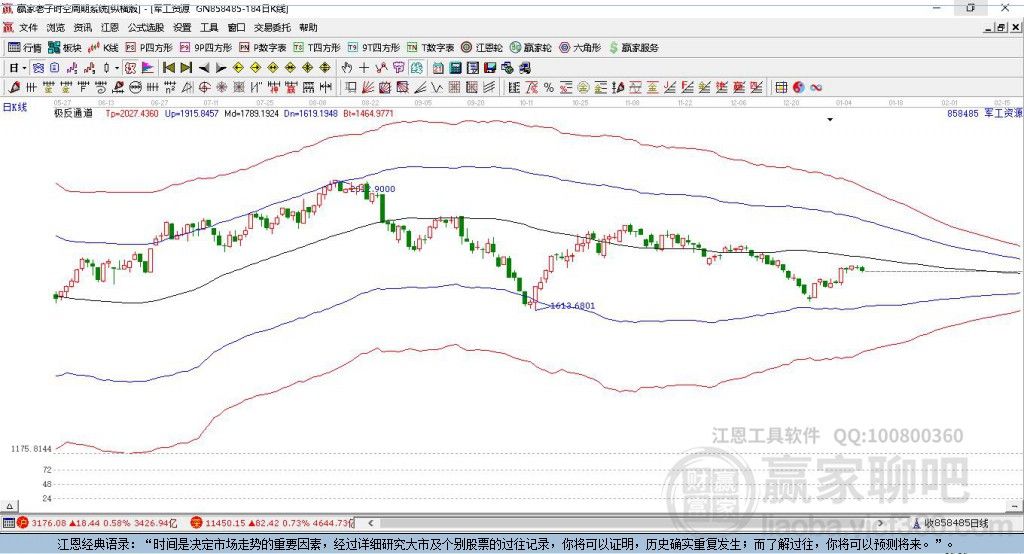Open the 江恩 menu
The height and width of the screenshot is (554, 1024).
pyautogui.click(x=110, y=27)
